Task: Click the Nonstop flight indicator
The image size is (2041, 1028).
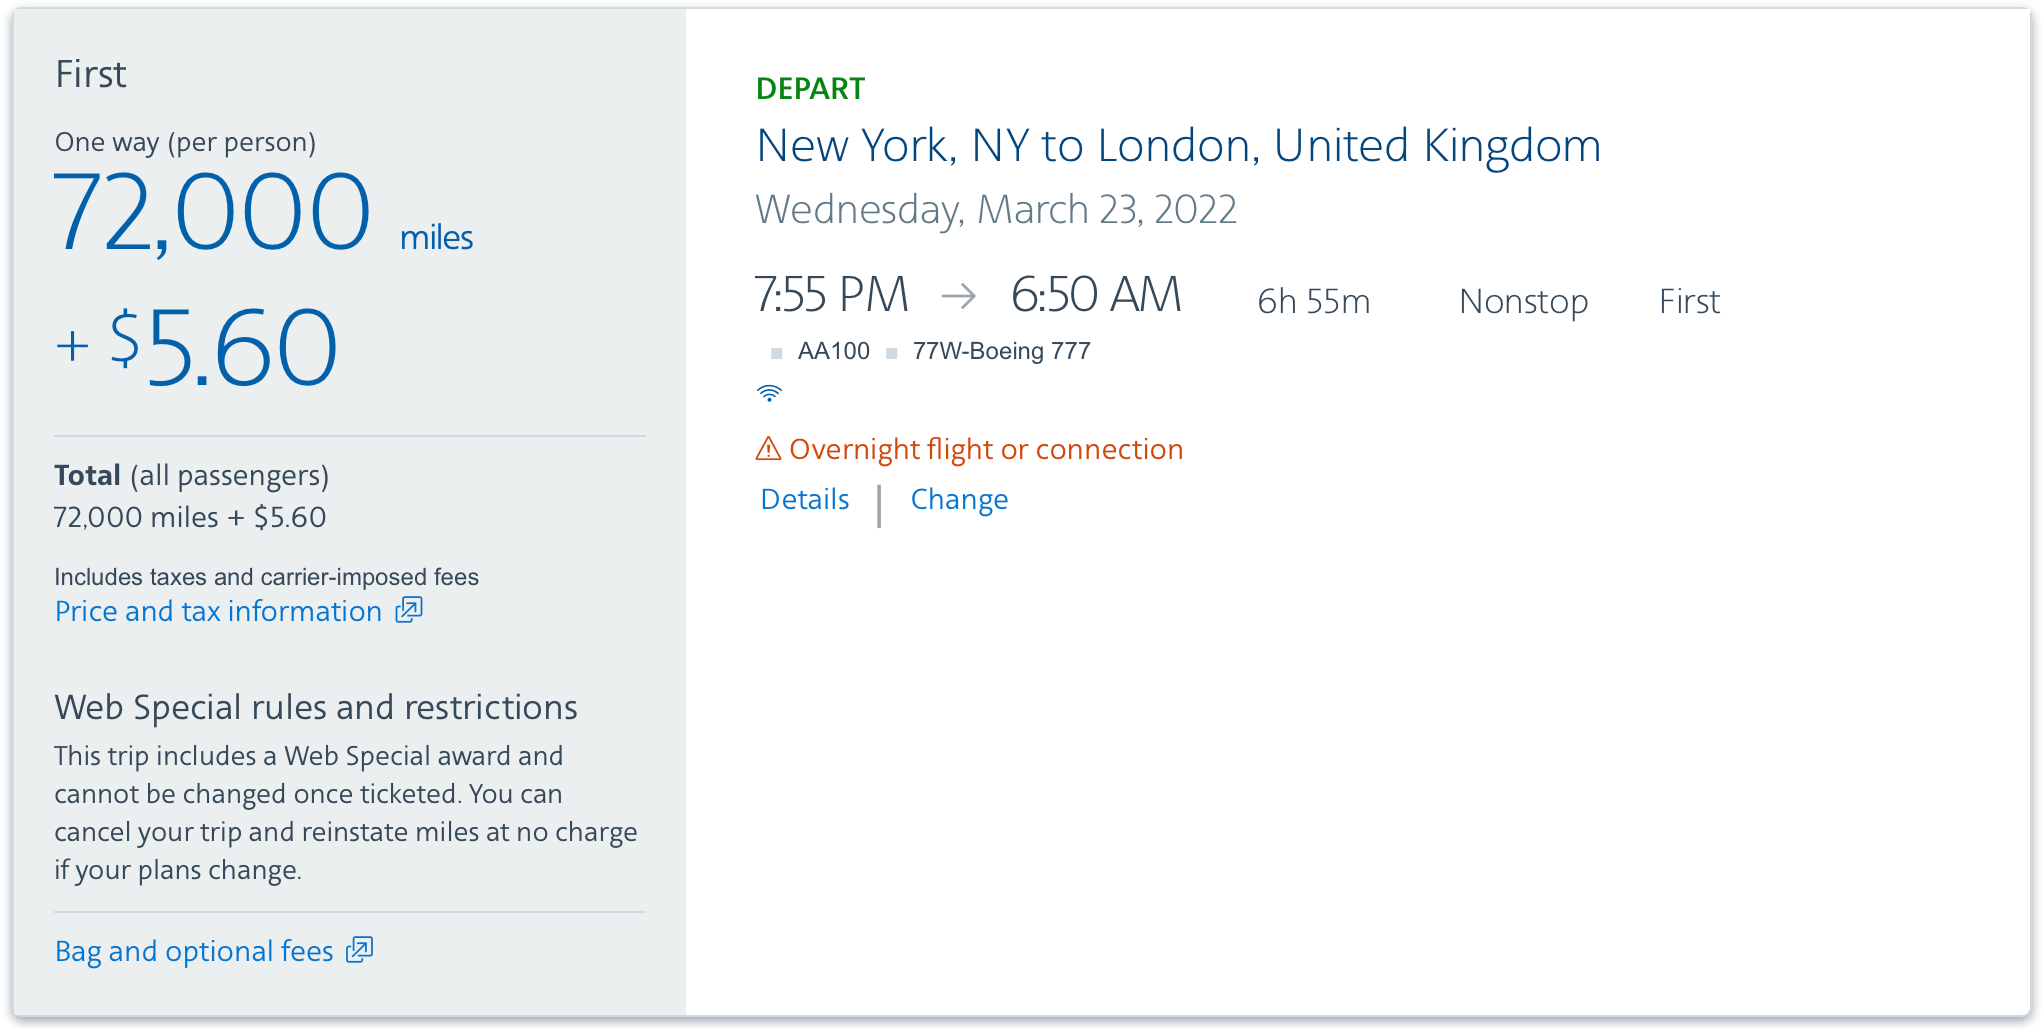Action: pyautogui.click(x=1522, y=300)
